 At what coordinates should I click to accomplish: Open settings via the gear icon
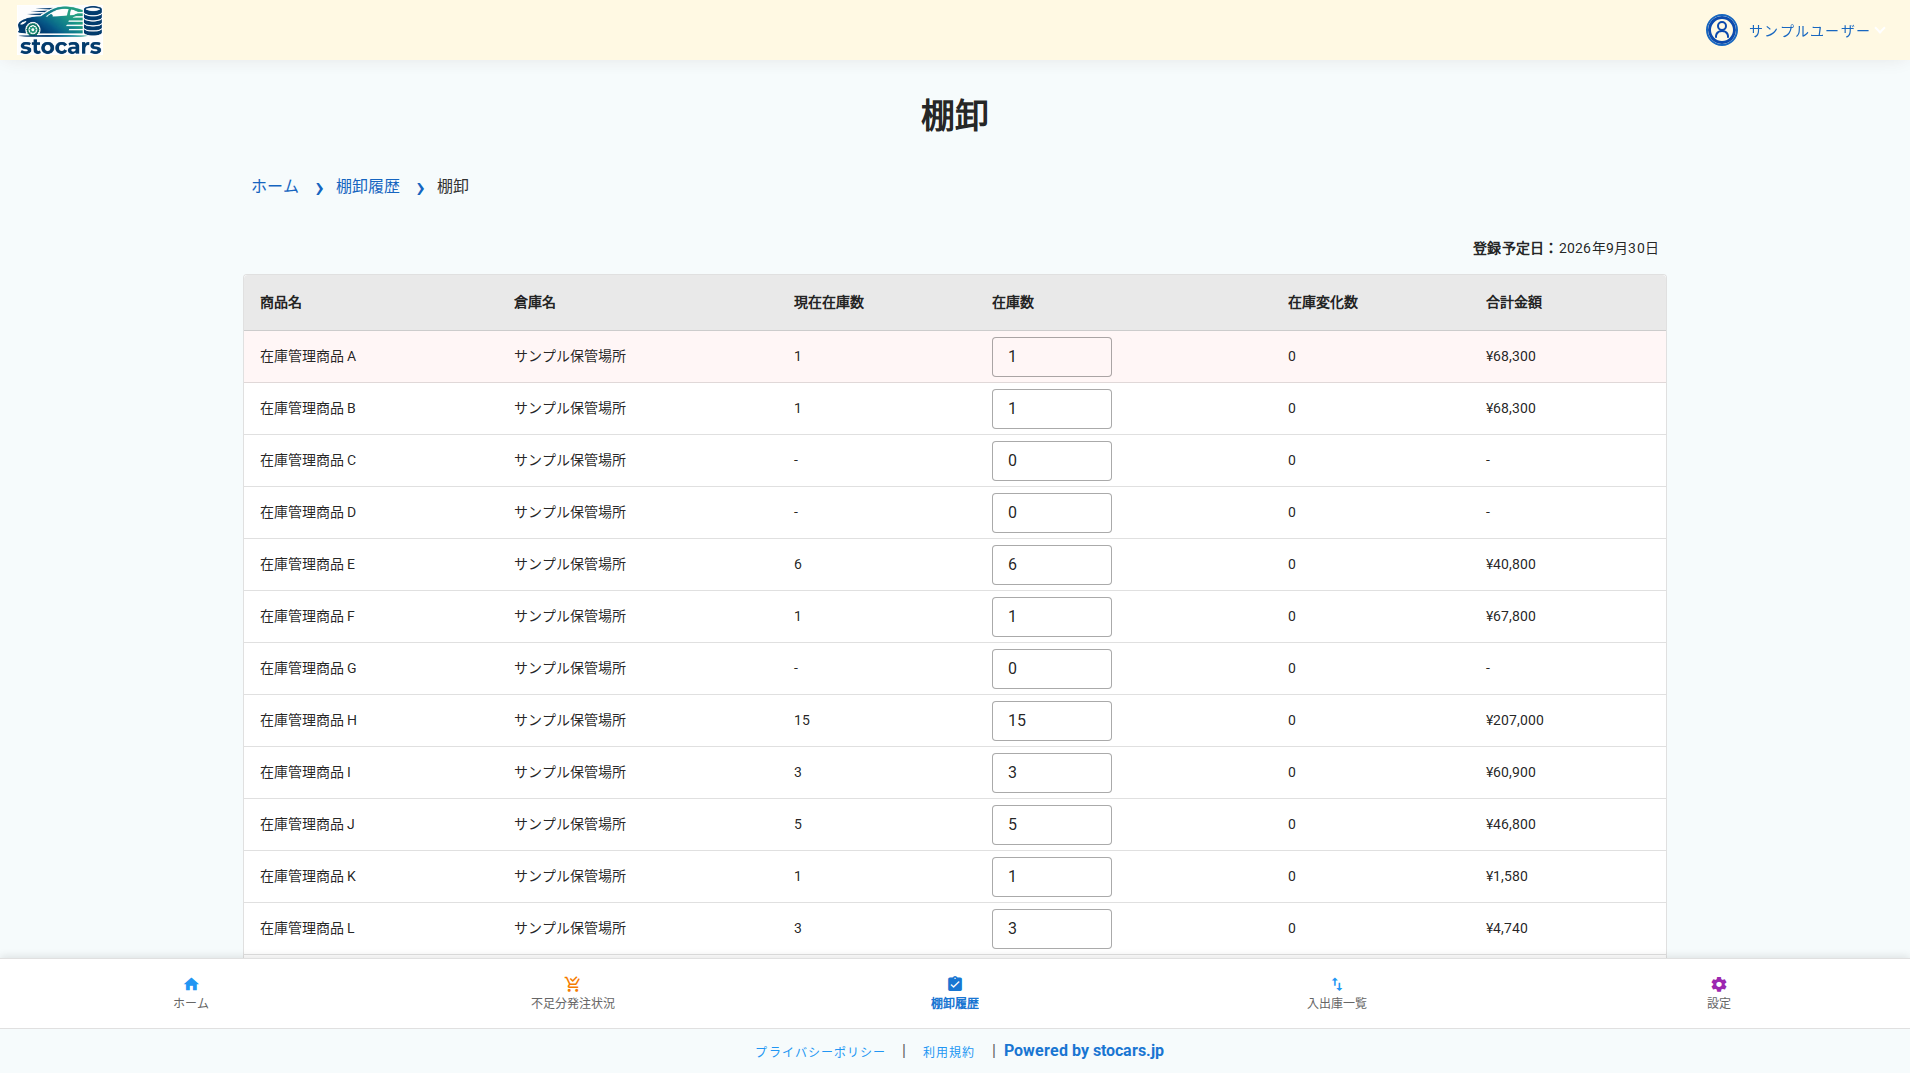pos(1719,984)
